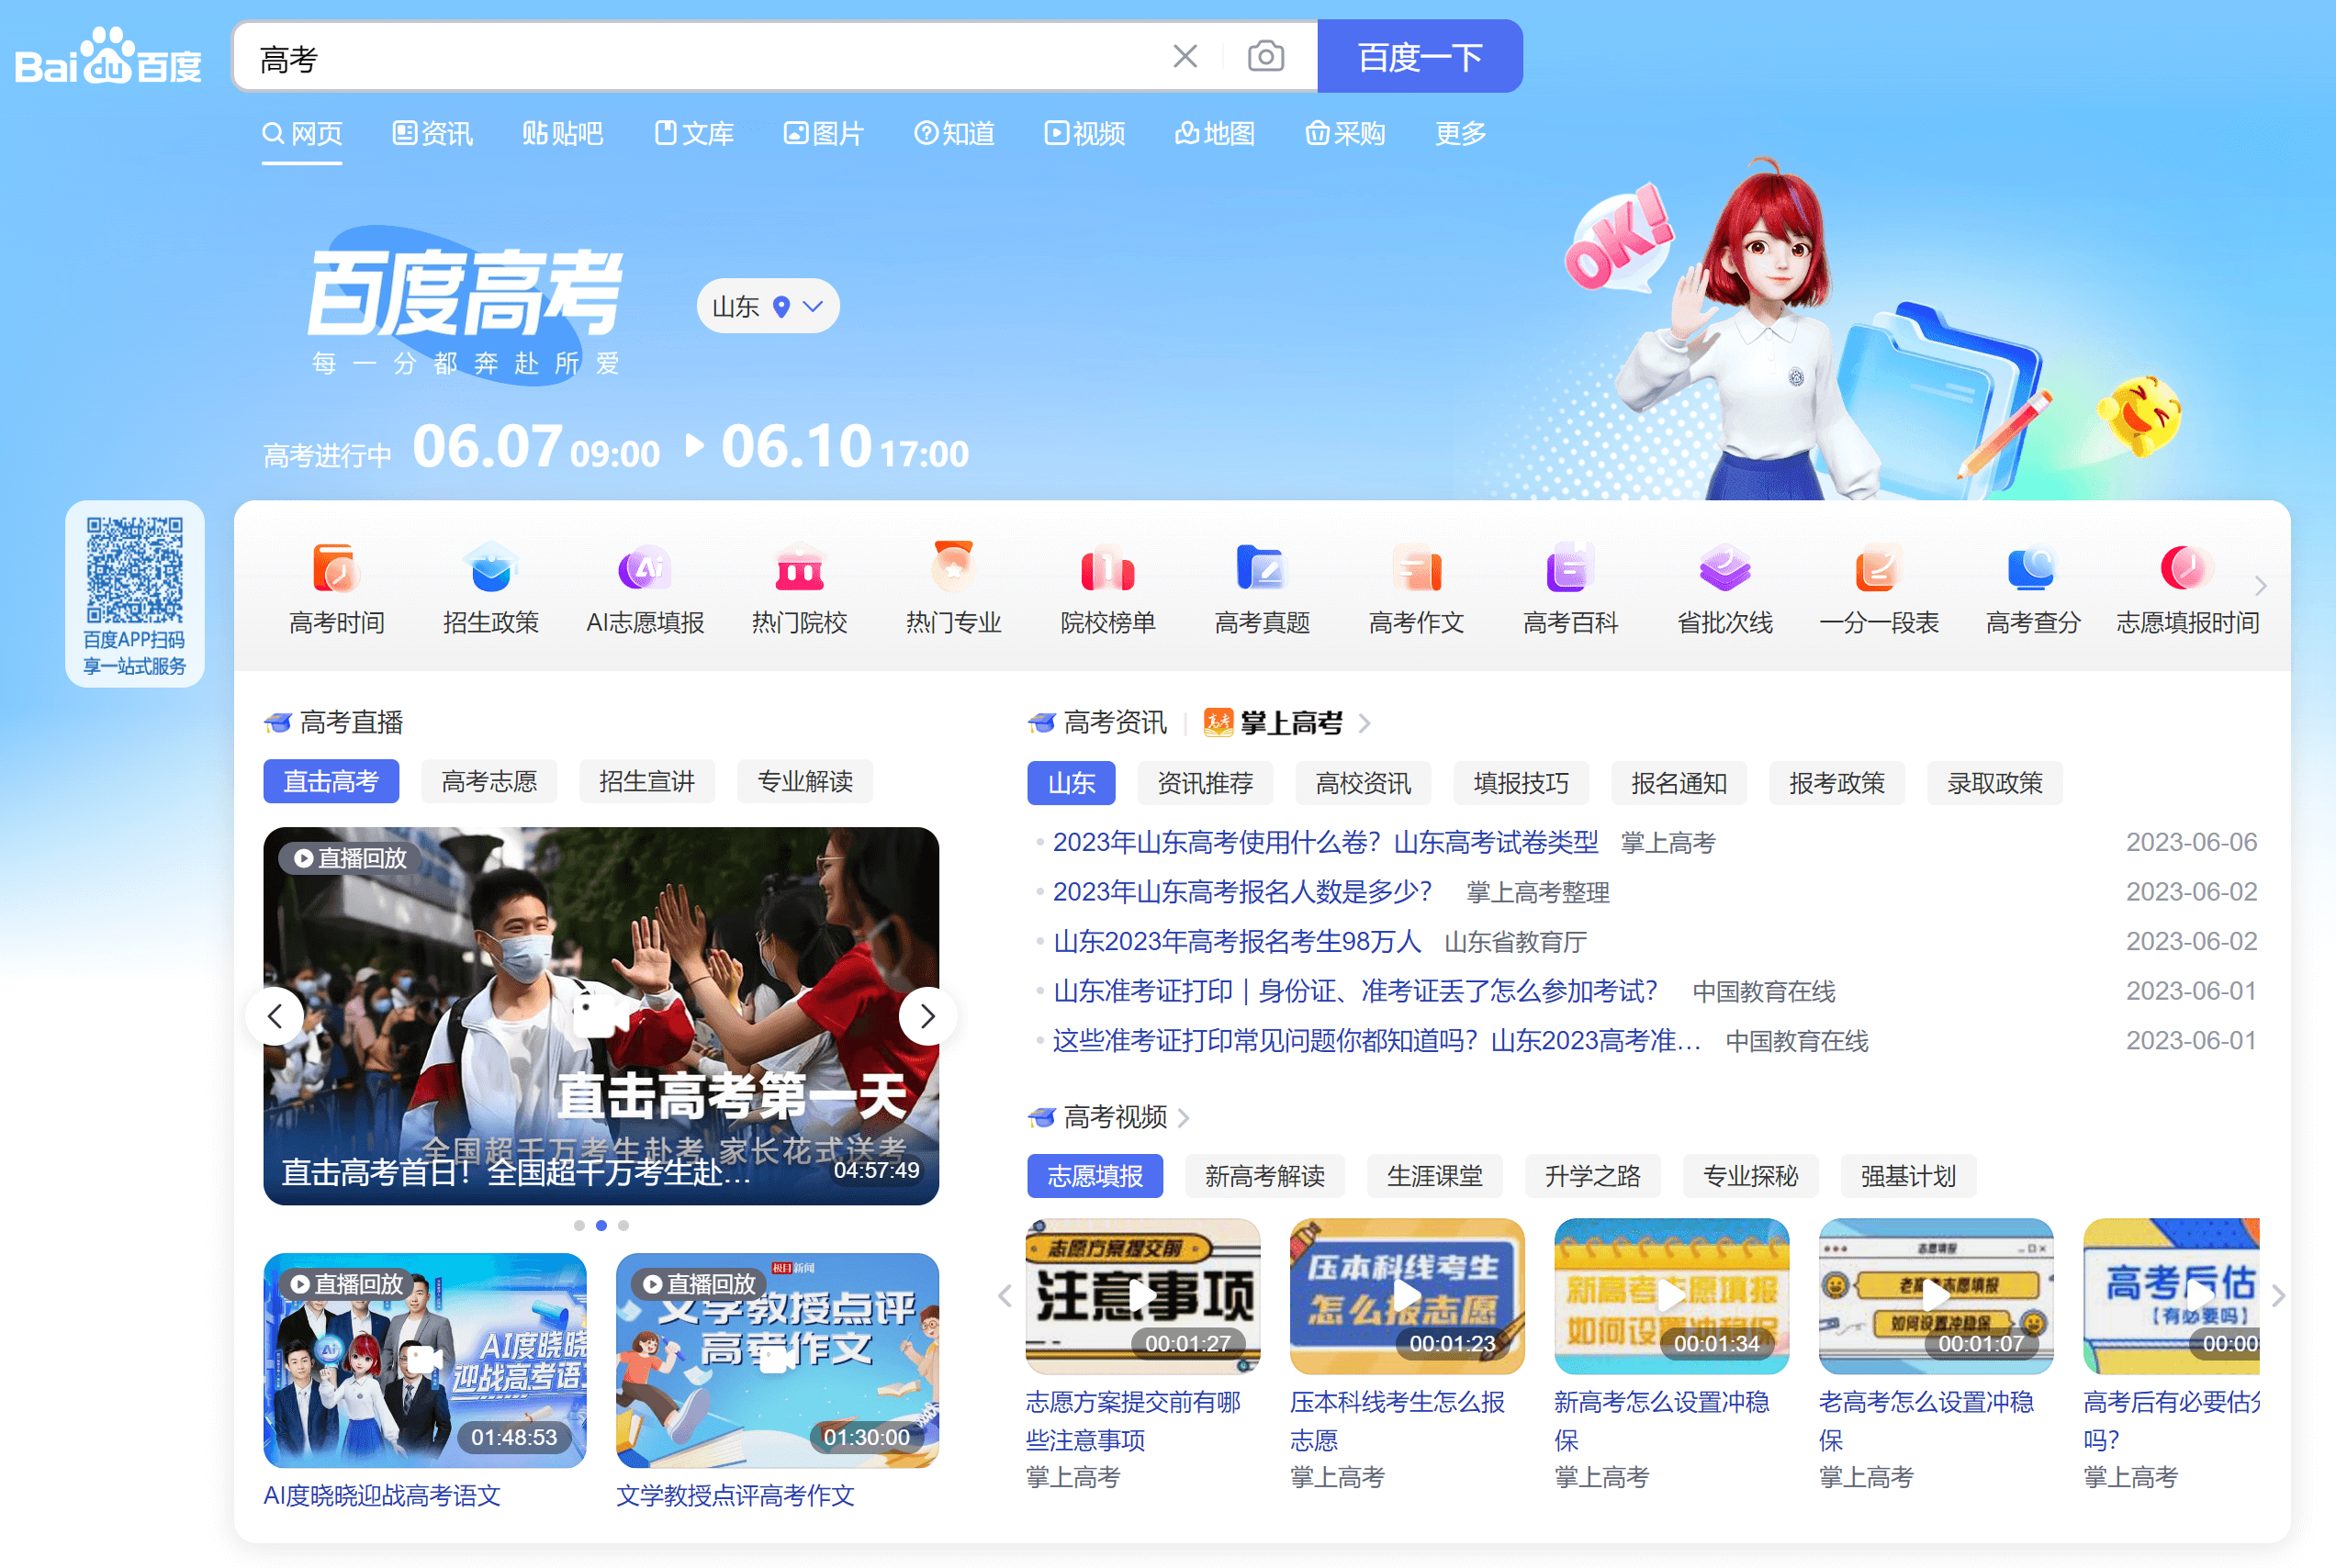Select the 高校资讯 news filter tab
Screen dimensions: 2336x1568
pos(1363,783)
